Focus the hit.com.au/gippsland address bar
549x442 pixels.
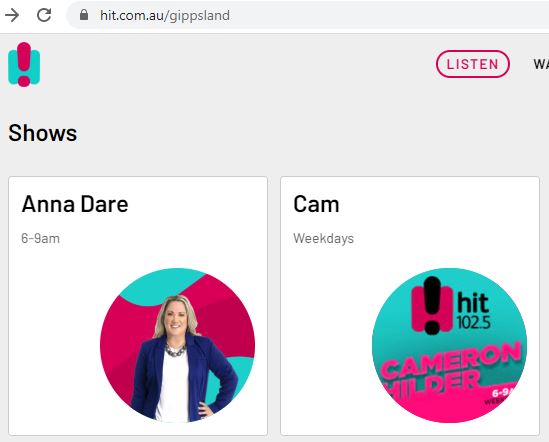click(x=308, y=15)
